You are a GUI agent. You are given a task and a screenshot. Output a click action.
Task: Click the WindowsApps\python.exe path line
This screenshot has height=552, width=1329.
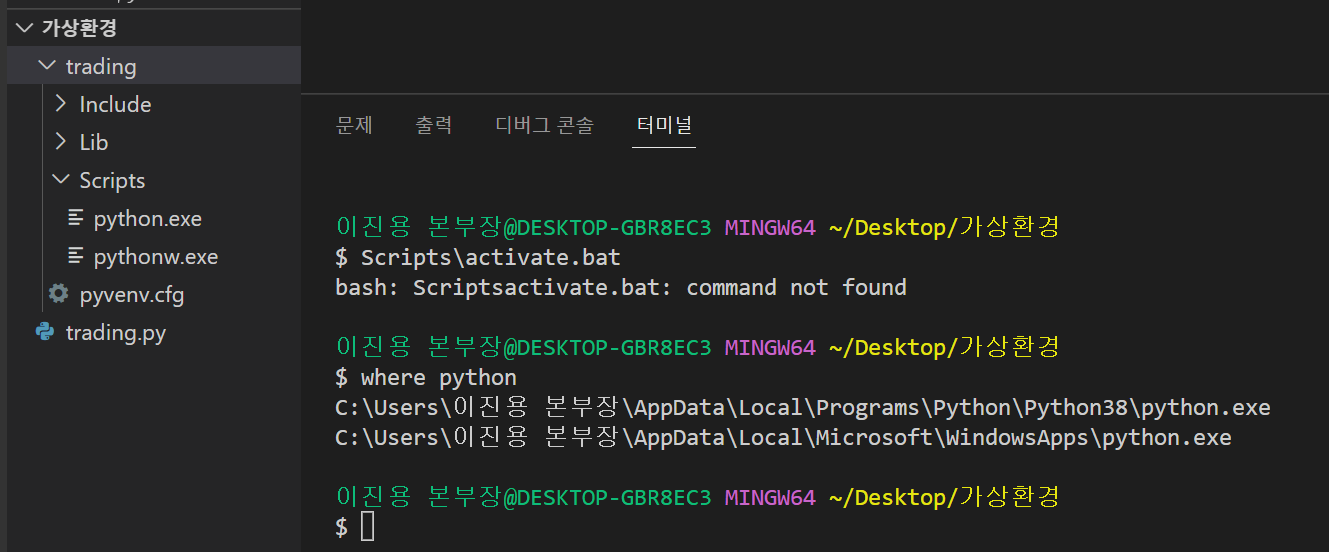783,438
